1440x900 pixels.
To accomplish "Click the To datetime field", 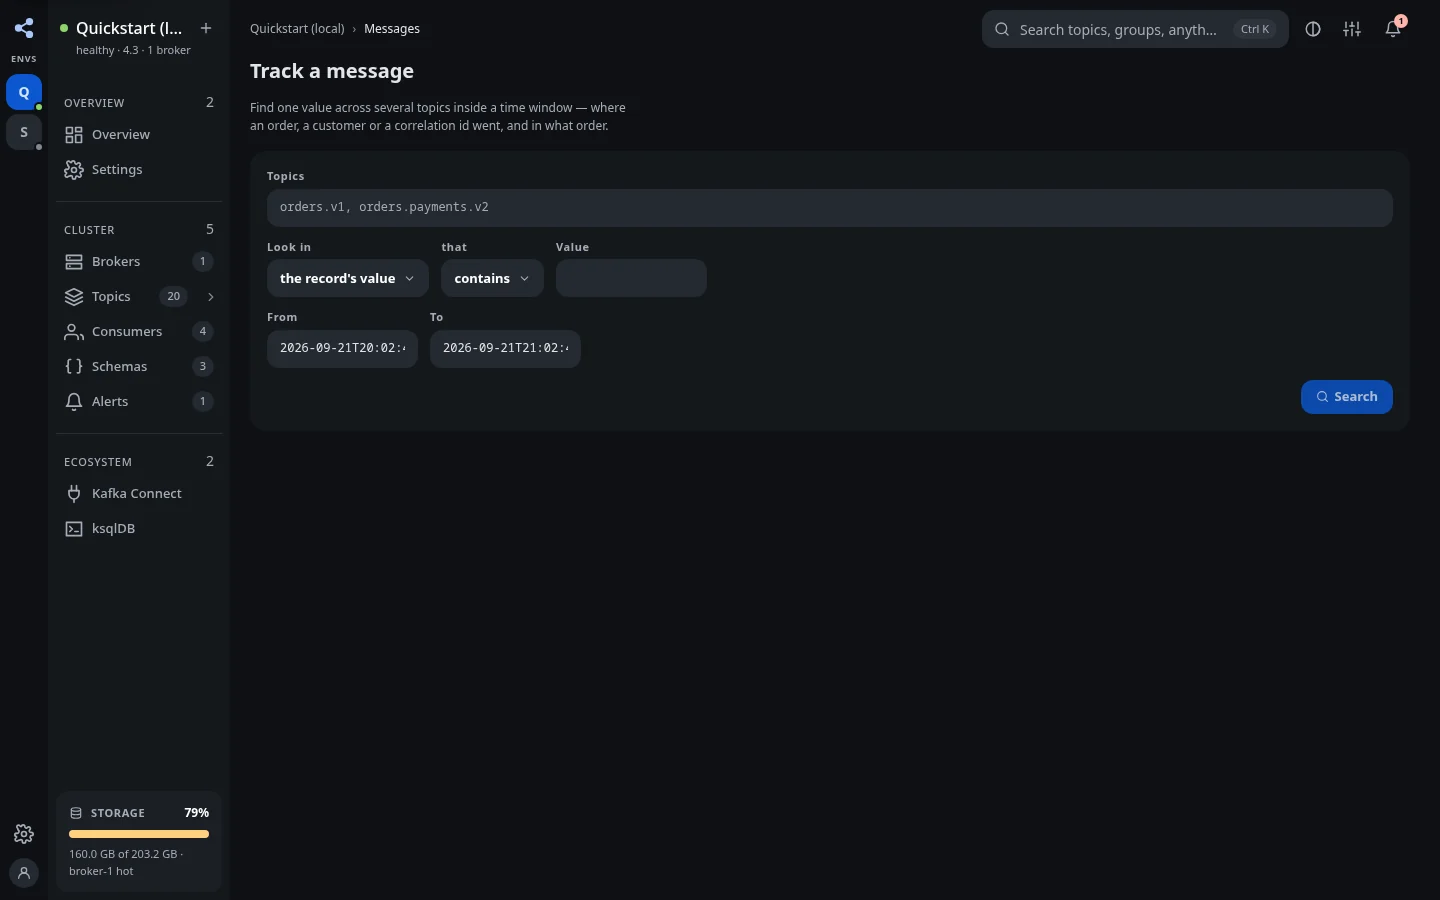I will pyautogui.click(x=505, y=349).
